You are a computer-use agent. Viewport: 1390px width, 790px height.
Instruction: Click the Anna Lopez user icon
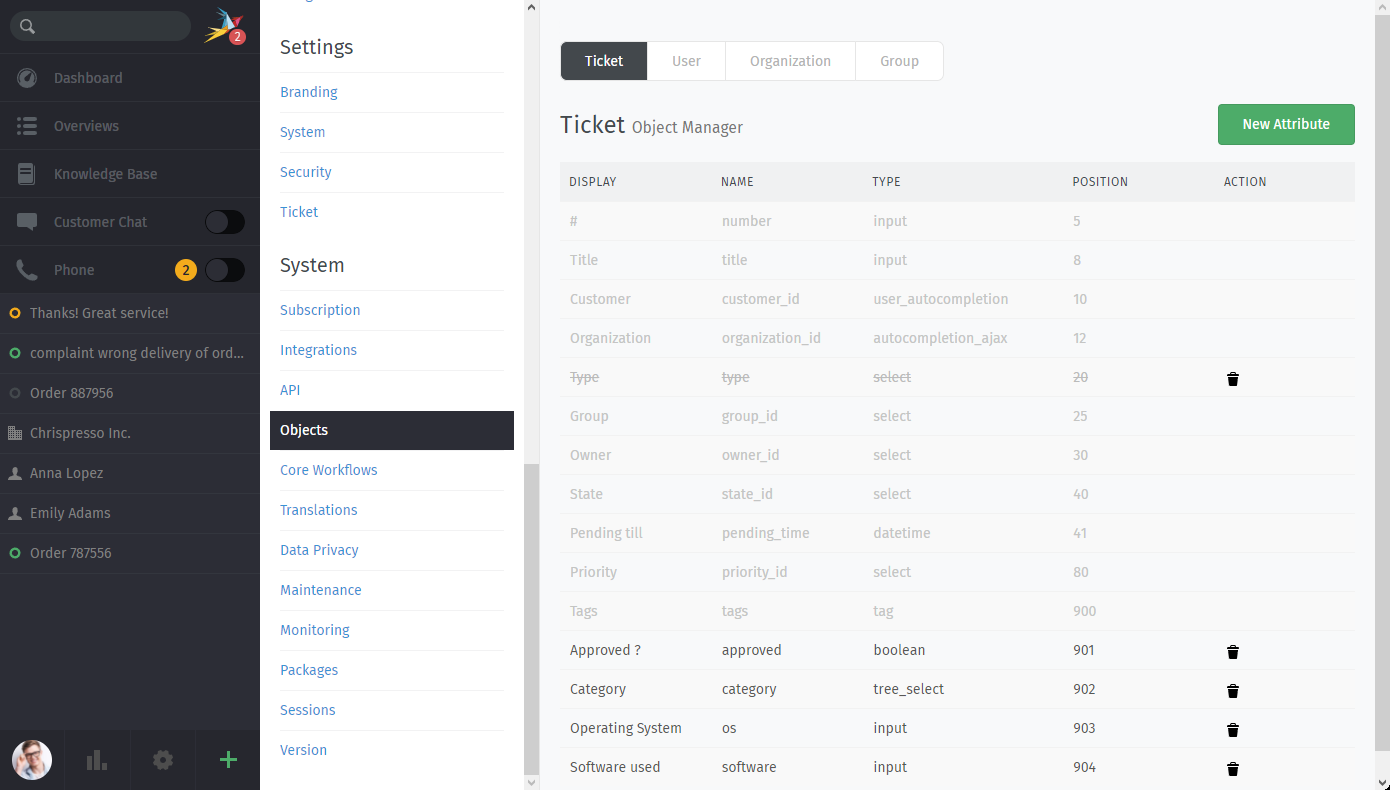[x=15, y=473]
